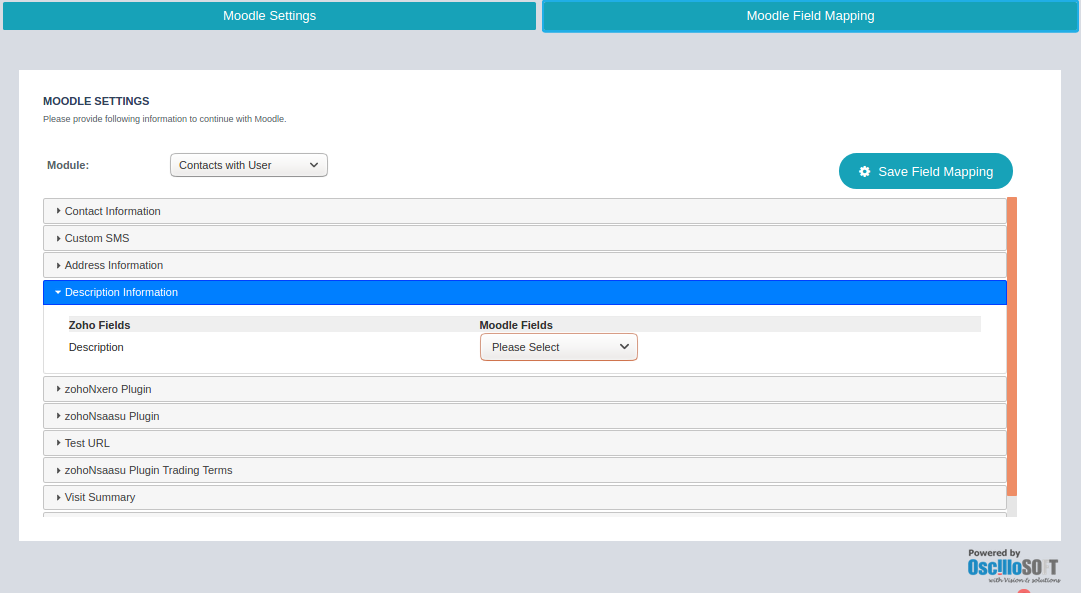
Task: Expand the Custom SMS section
Action: (525, 238)
